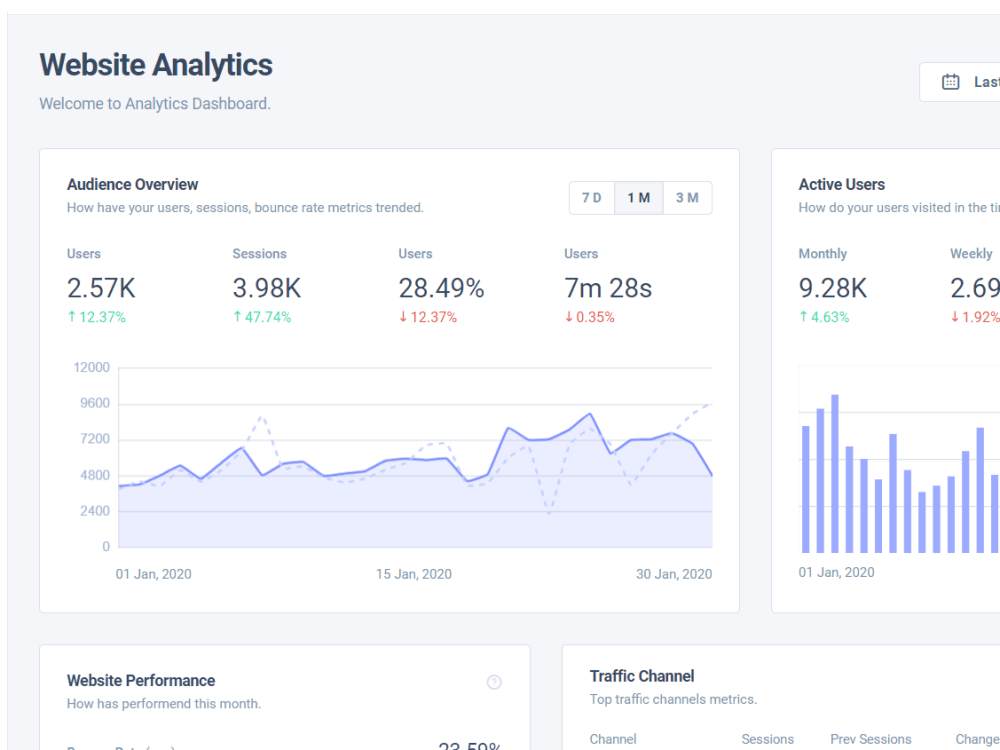Click the Users percentage metric 28.49%
1000x750 pixels.
(441, 288)
